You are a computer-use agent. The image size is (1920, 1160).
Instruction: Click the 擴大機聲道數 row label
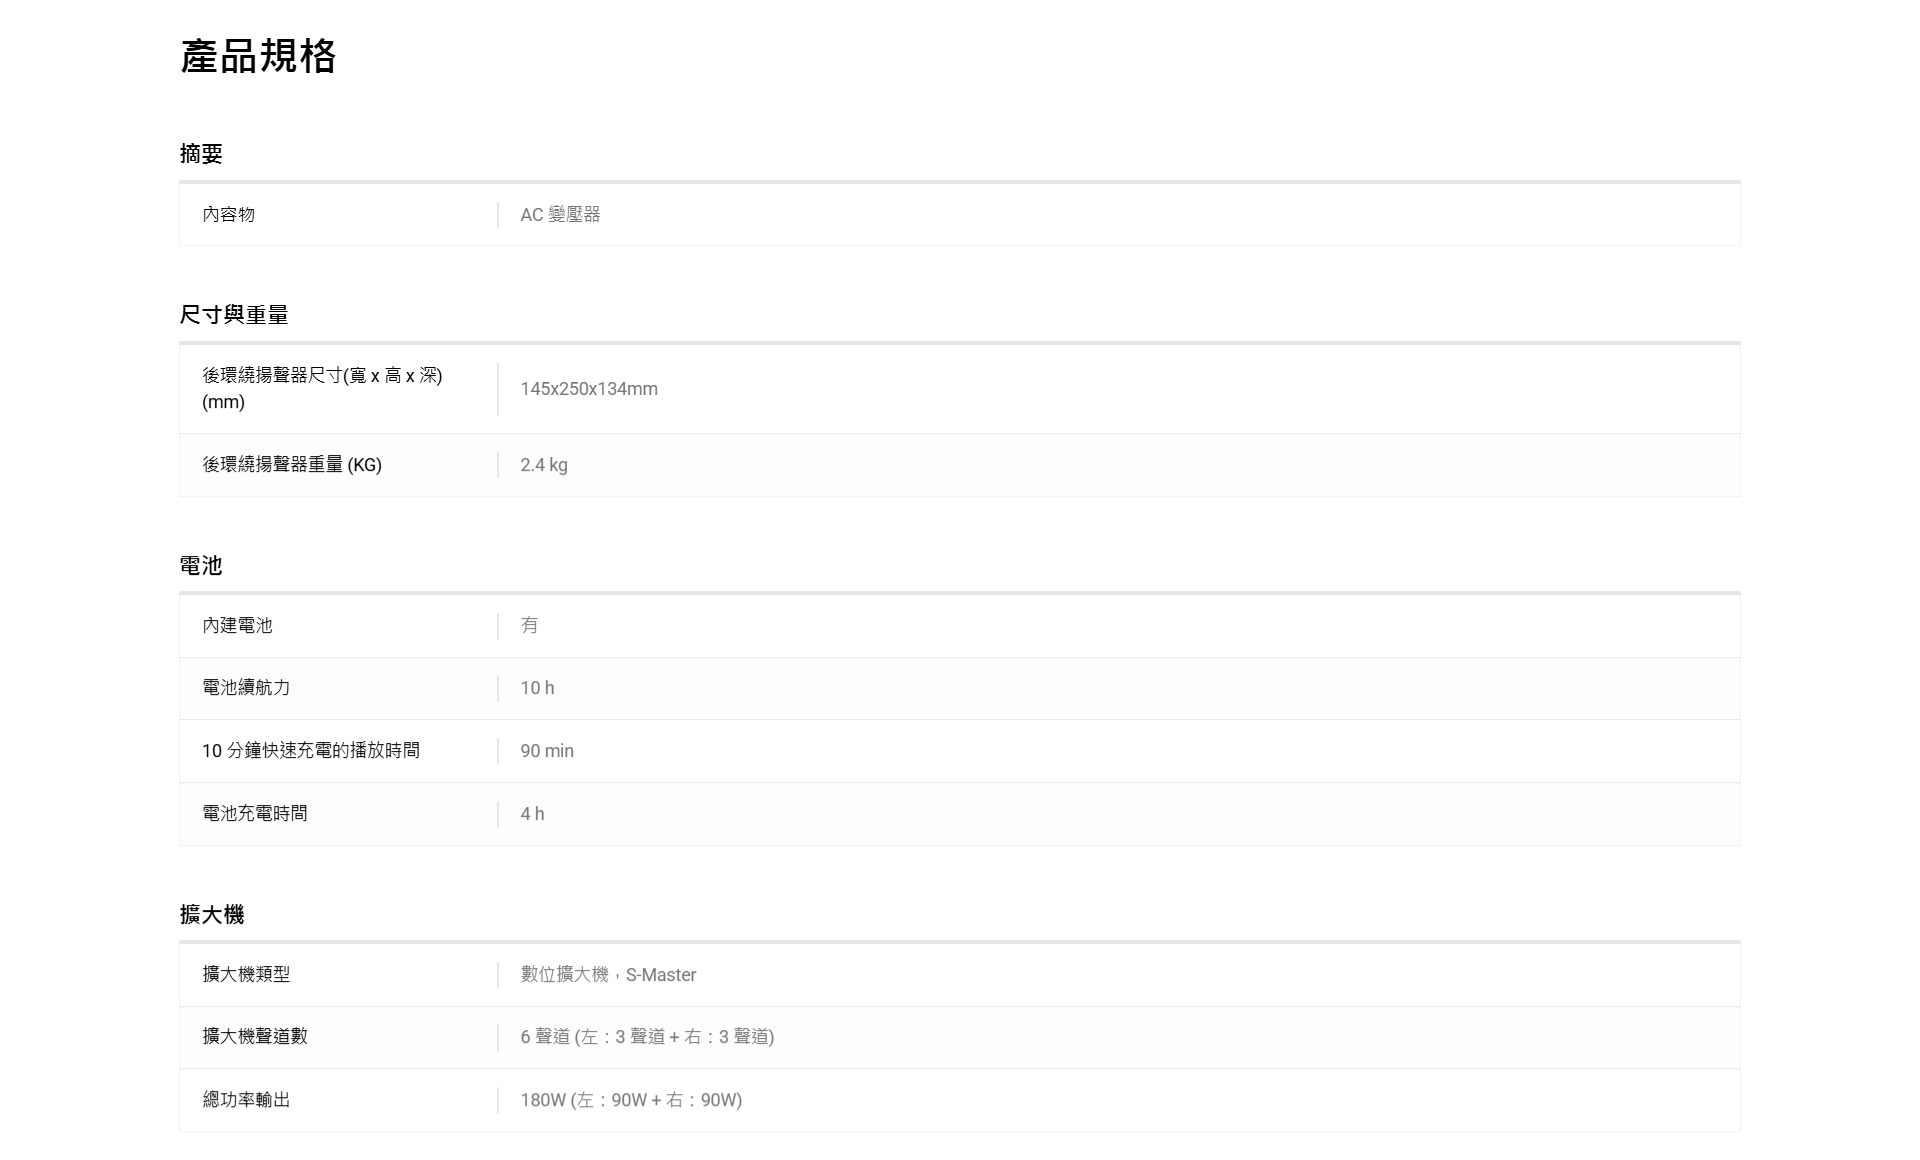(255, 1036)
